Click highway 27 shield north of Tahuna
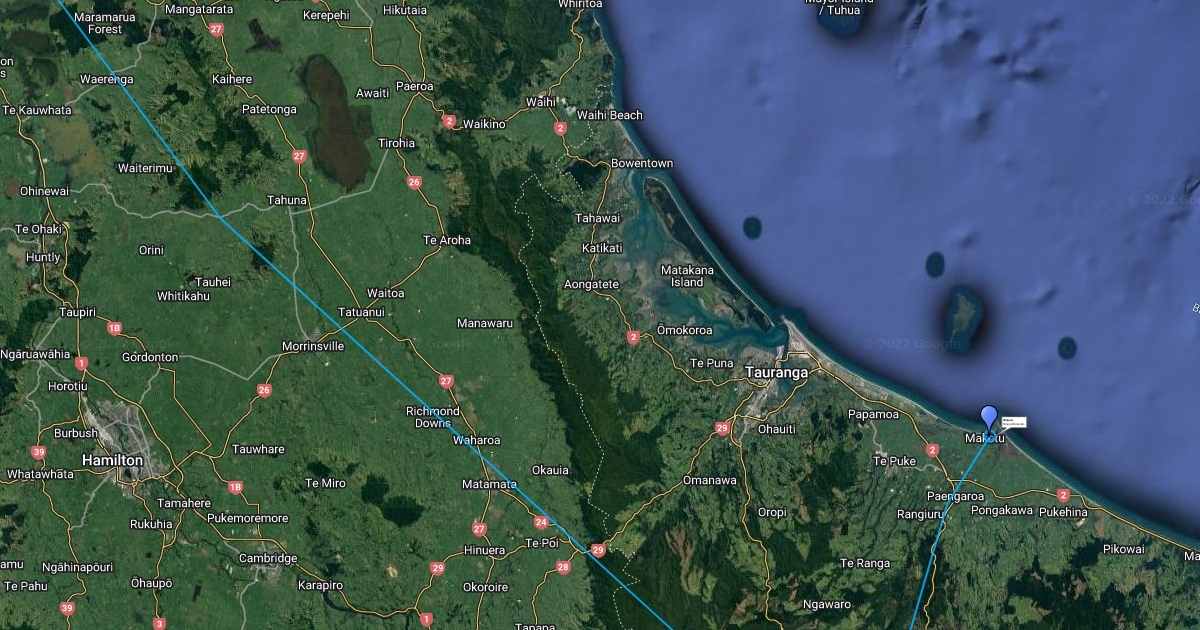 (x=299, y=156)
